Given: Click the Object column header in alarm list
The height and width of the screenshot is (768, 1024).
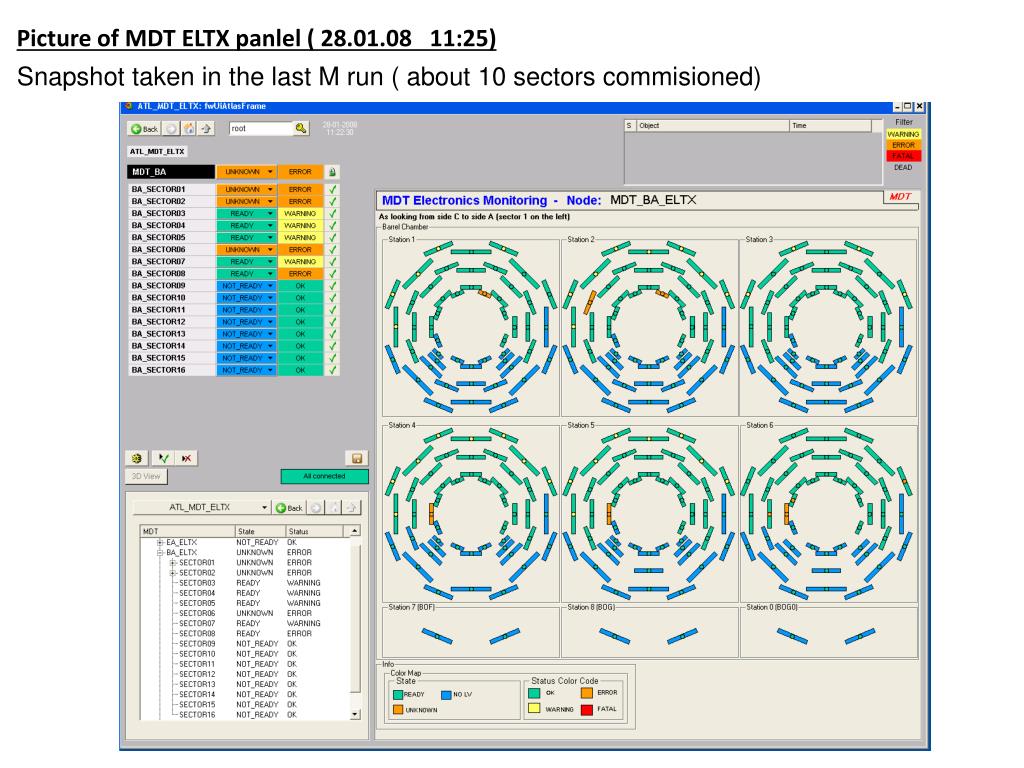Looking at the screenshot, I should [712, 125].
